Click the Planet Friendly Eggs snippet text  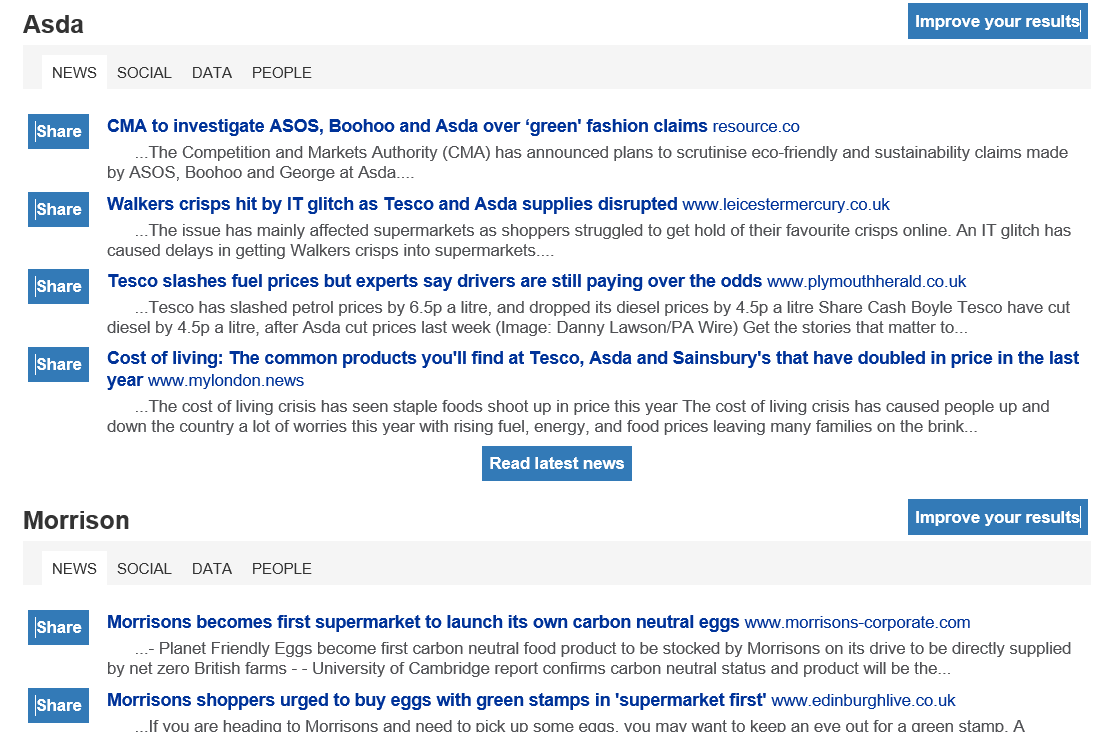click(x=589, y=658)
